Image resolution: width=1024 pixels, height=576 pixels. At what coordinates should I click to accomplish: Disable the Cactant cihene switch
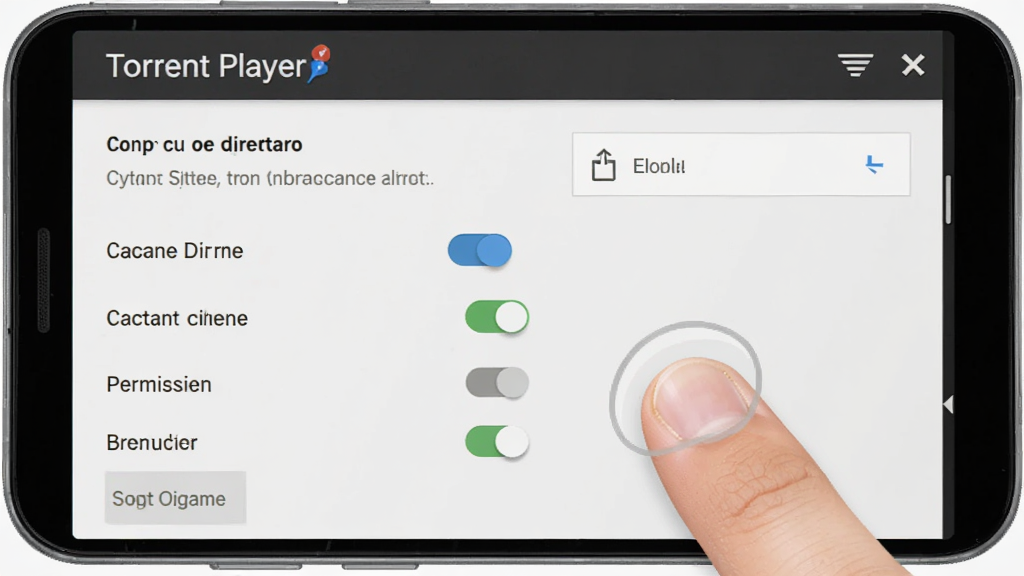point(497,317)
